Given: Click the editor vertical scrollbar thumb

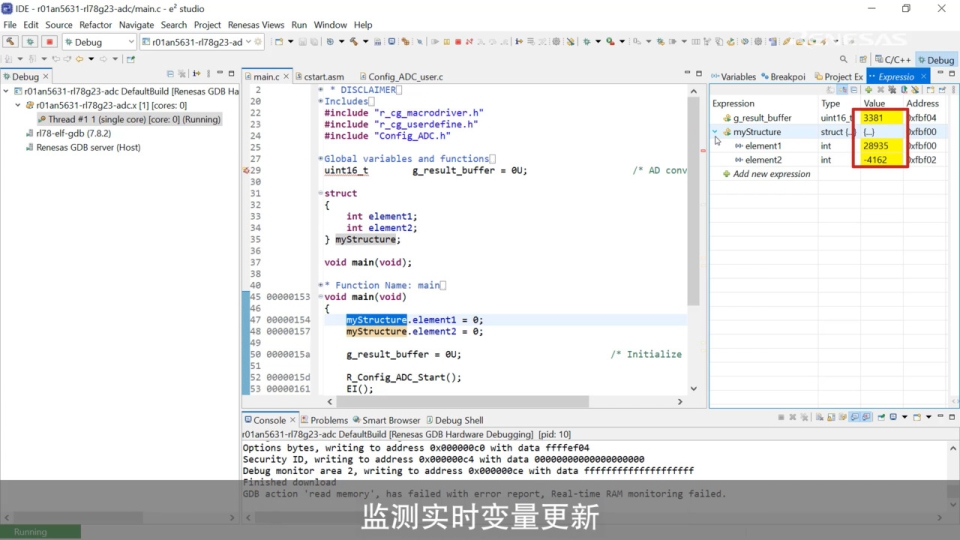Looking at the screenshot, I should pos(693,201).
